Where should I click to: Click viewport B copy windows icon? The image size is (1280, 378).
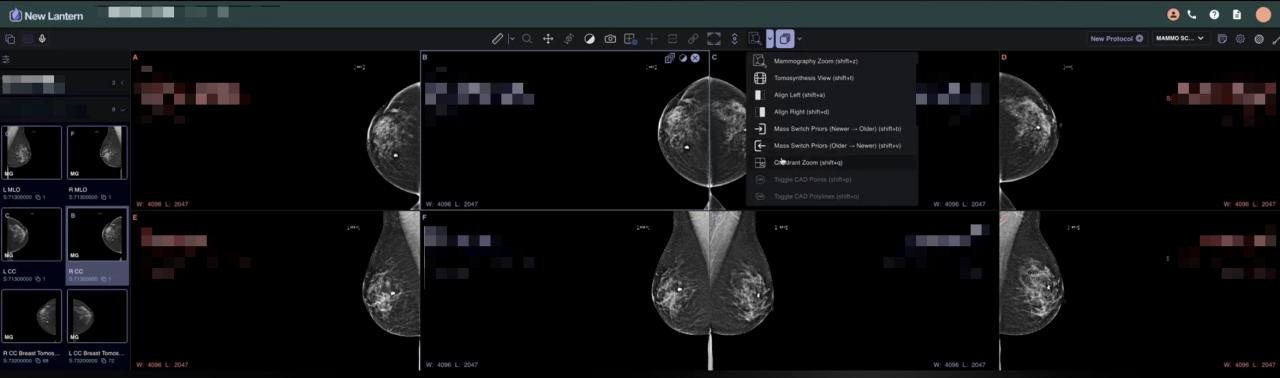click(670, 58)
